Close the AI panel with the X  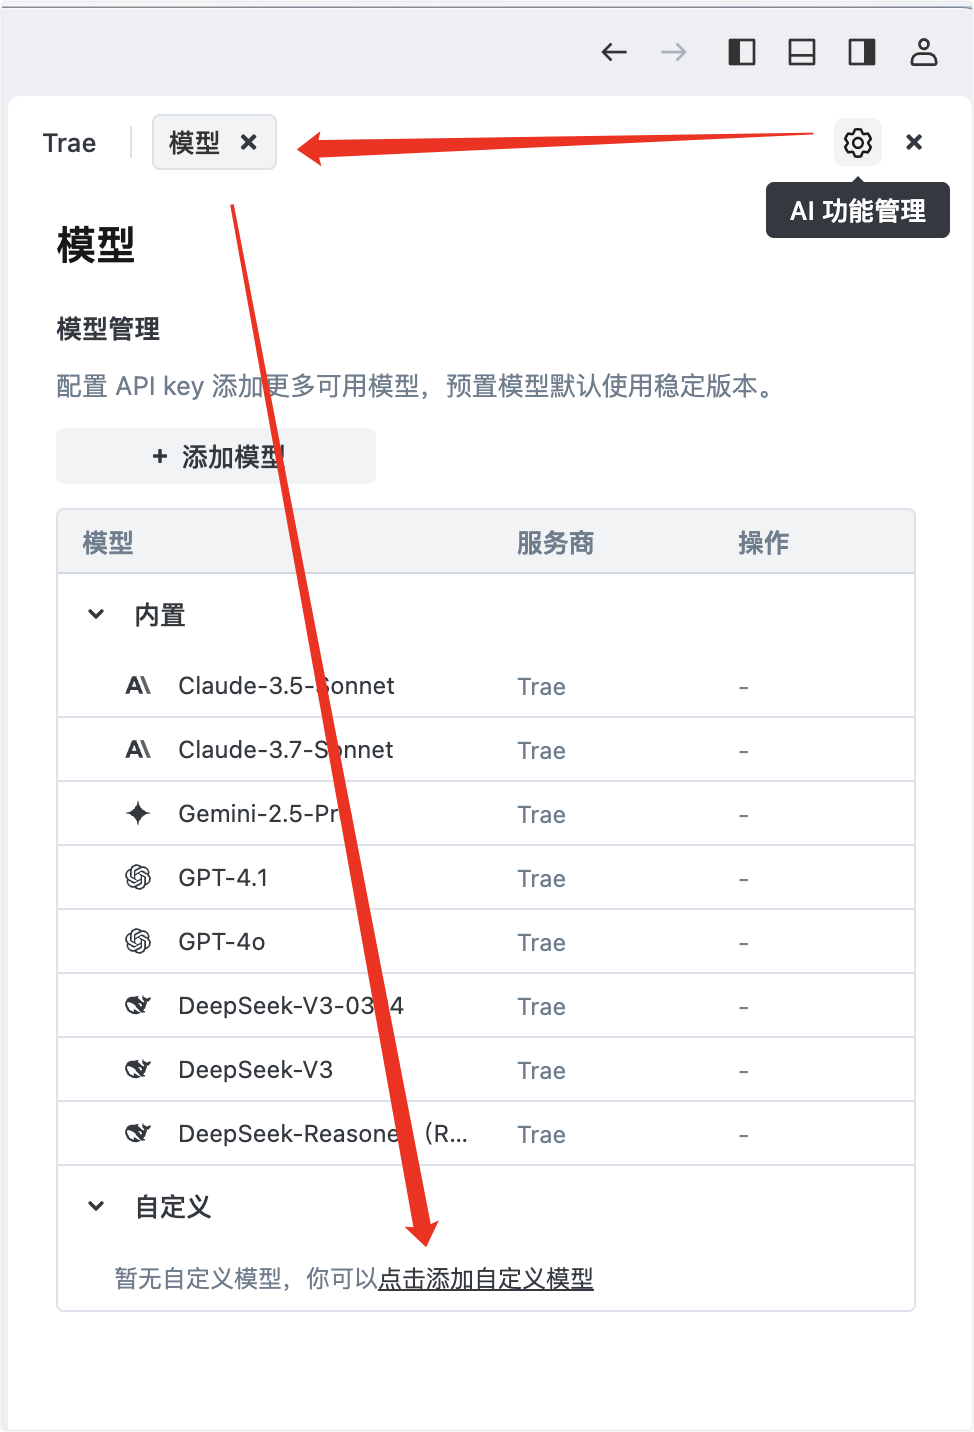(x=913, y=142)
